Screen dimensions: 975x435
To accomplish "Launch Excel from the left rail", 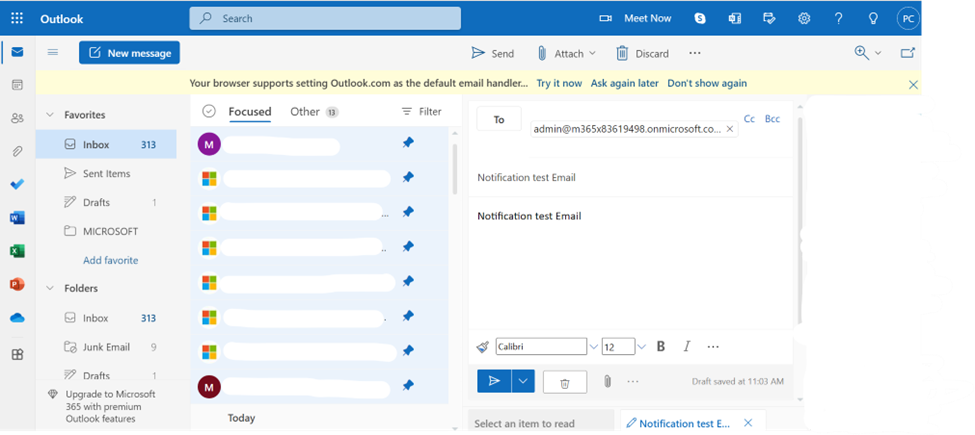I will pos(17,251).
